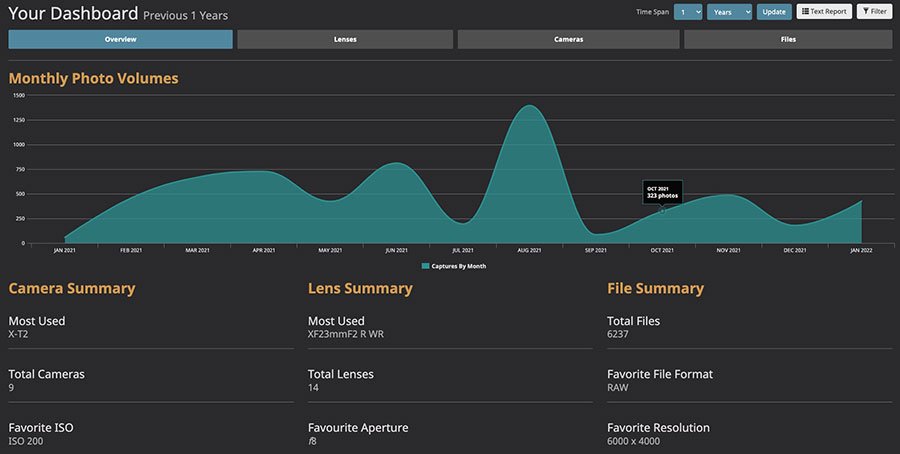Click the Your Dashboard title
This screenshot has width=900, height=454.
point(73,13)
